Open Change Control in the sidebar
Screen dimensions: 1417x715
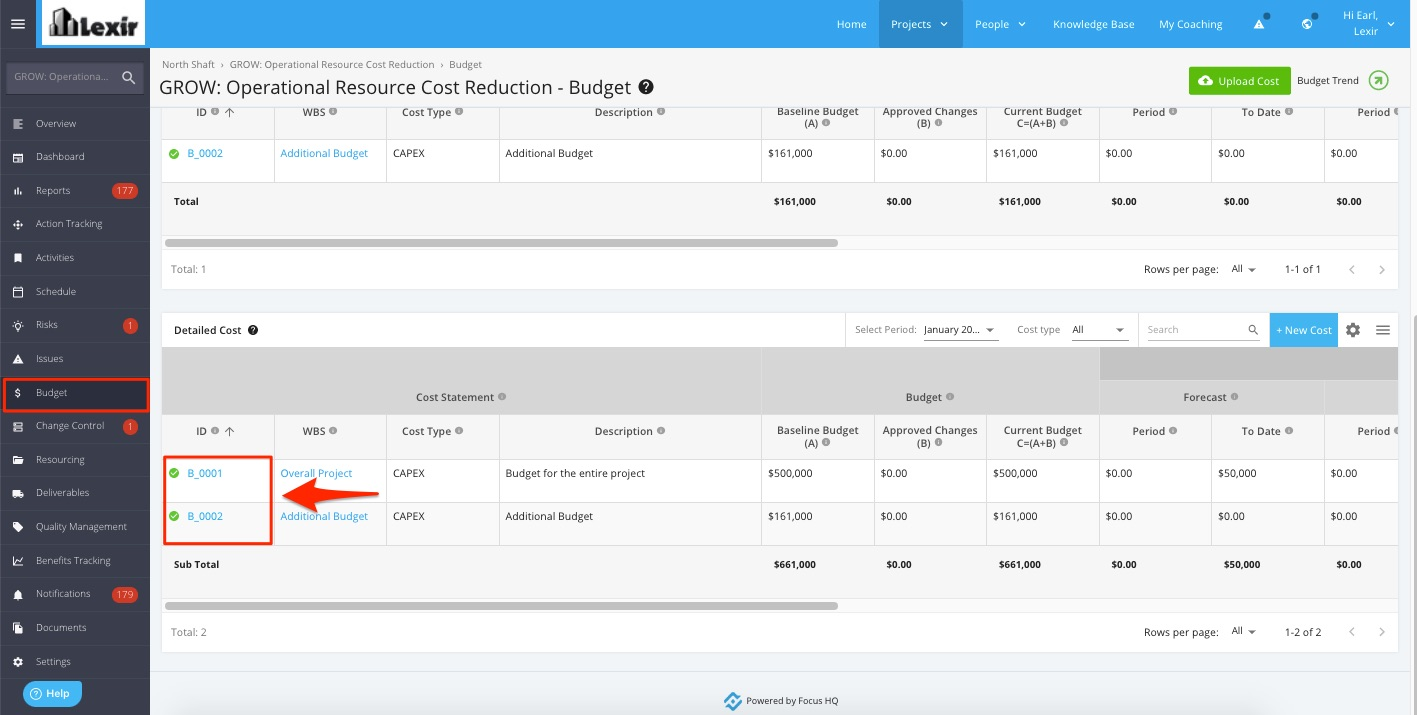[x=75, y=426]
